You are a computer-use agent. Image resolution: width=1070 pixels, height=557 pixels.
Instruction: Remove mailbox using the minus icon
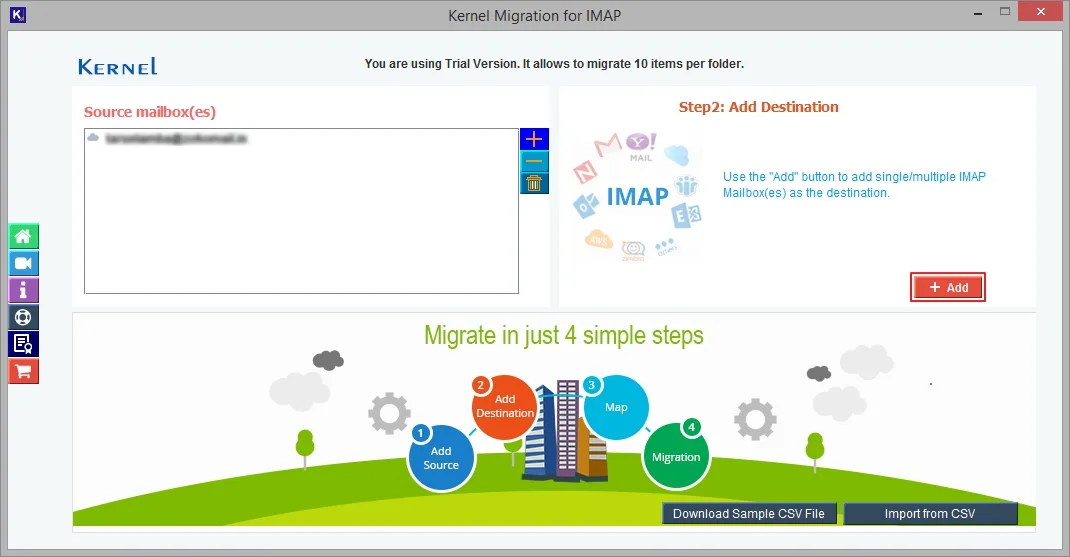click(x=534, y=161)
